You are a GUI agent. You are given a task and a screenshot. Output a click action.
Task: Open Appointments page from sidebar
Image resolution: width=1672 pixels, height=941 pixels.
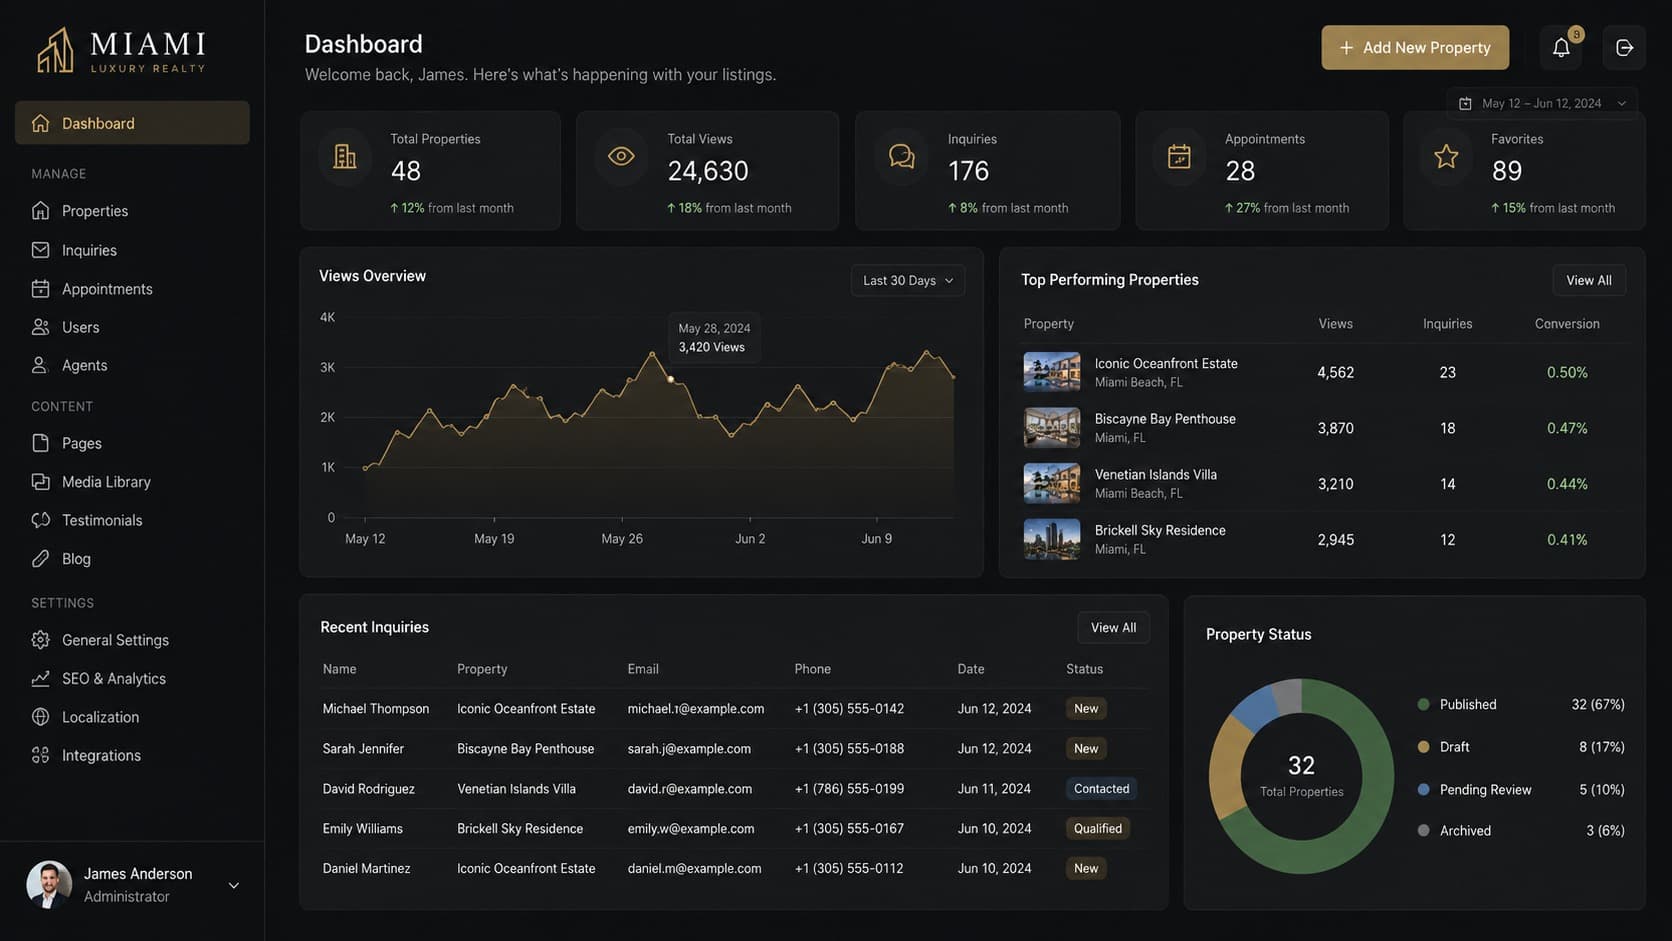(132, 289)
